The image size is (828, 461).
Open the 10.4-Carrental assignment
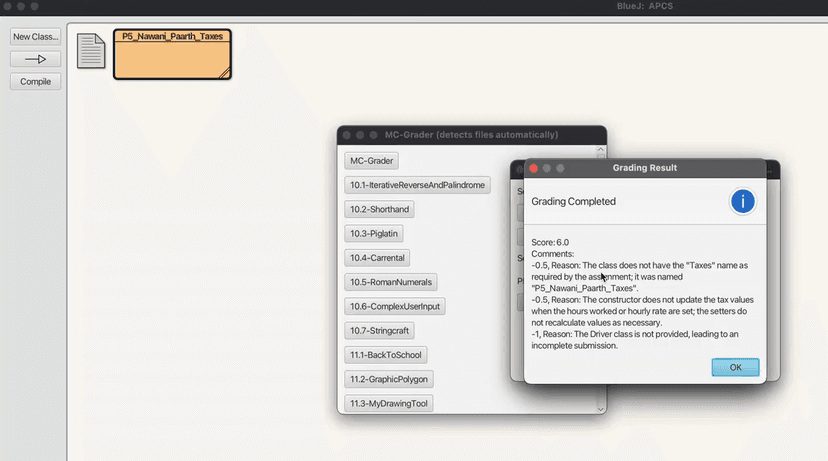(377, 258)
